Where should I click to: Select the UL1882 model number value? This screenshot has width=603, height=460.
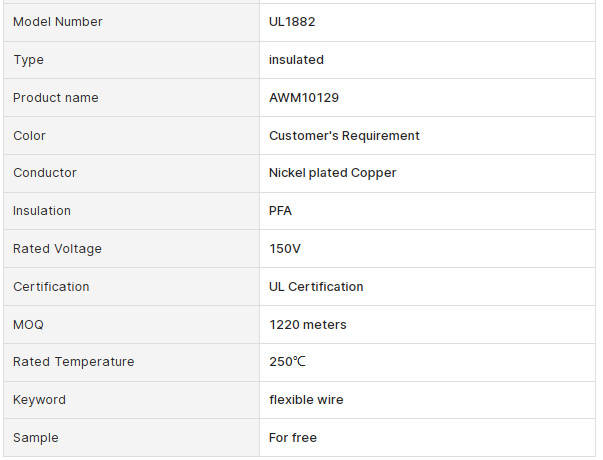click(292, 22)
